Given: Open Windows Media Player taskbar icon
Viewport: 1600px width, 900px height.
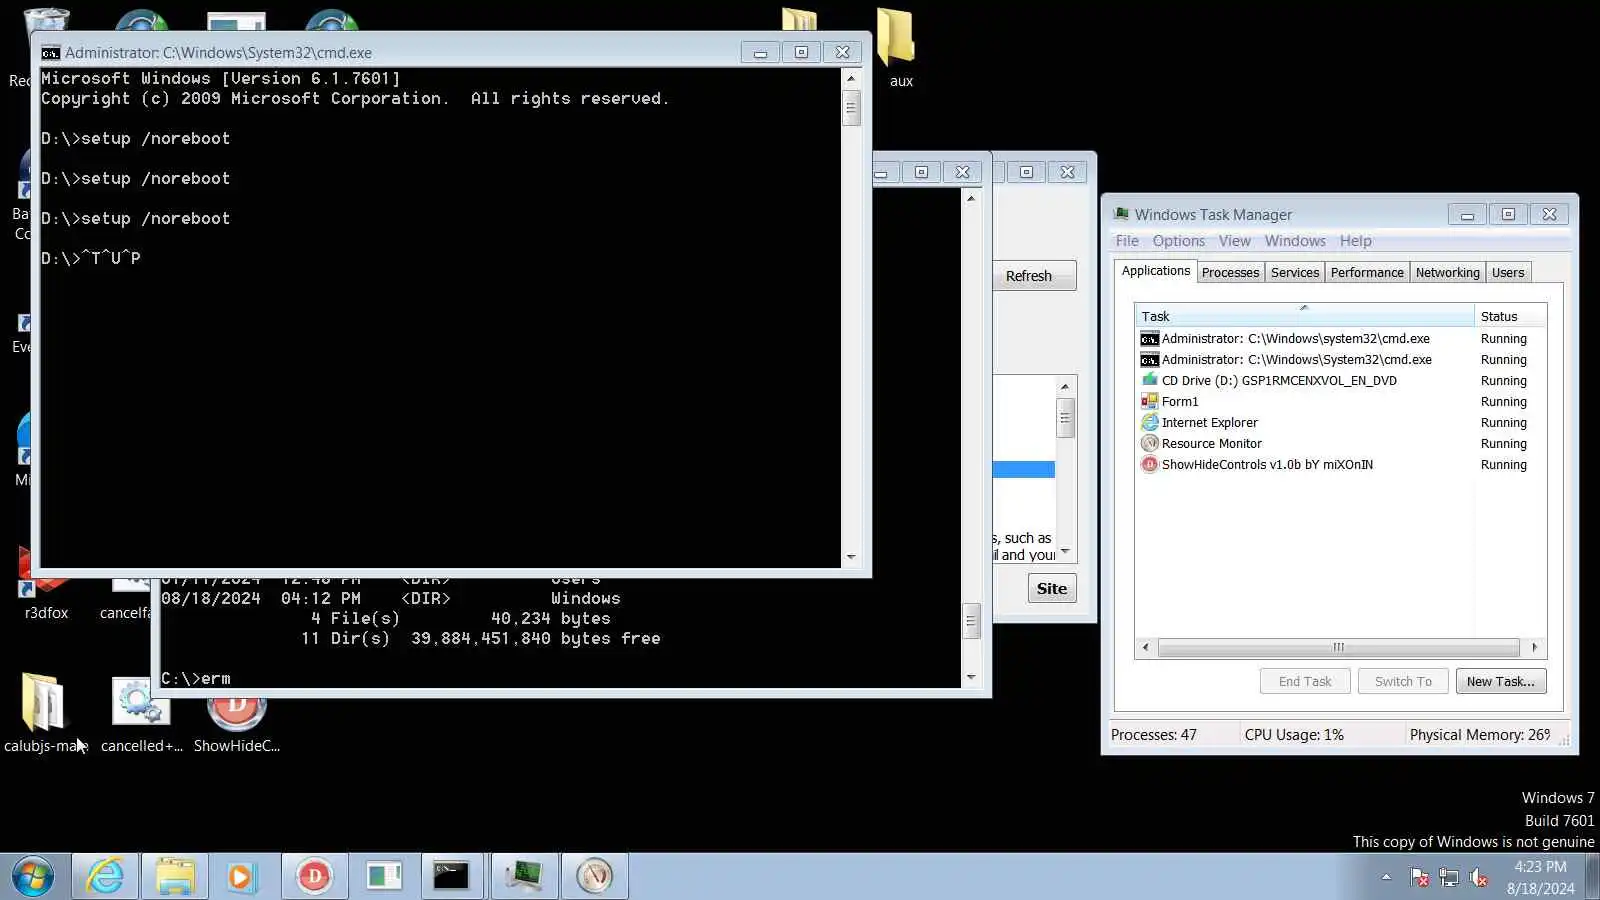Looking at the screenshot, I should click(241, 876).
